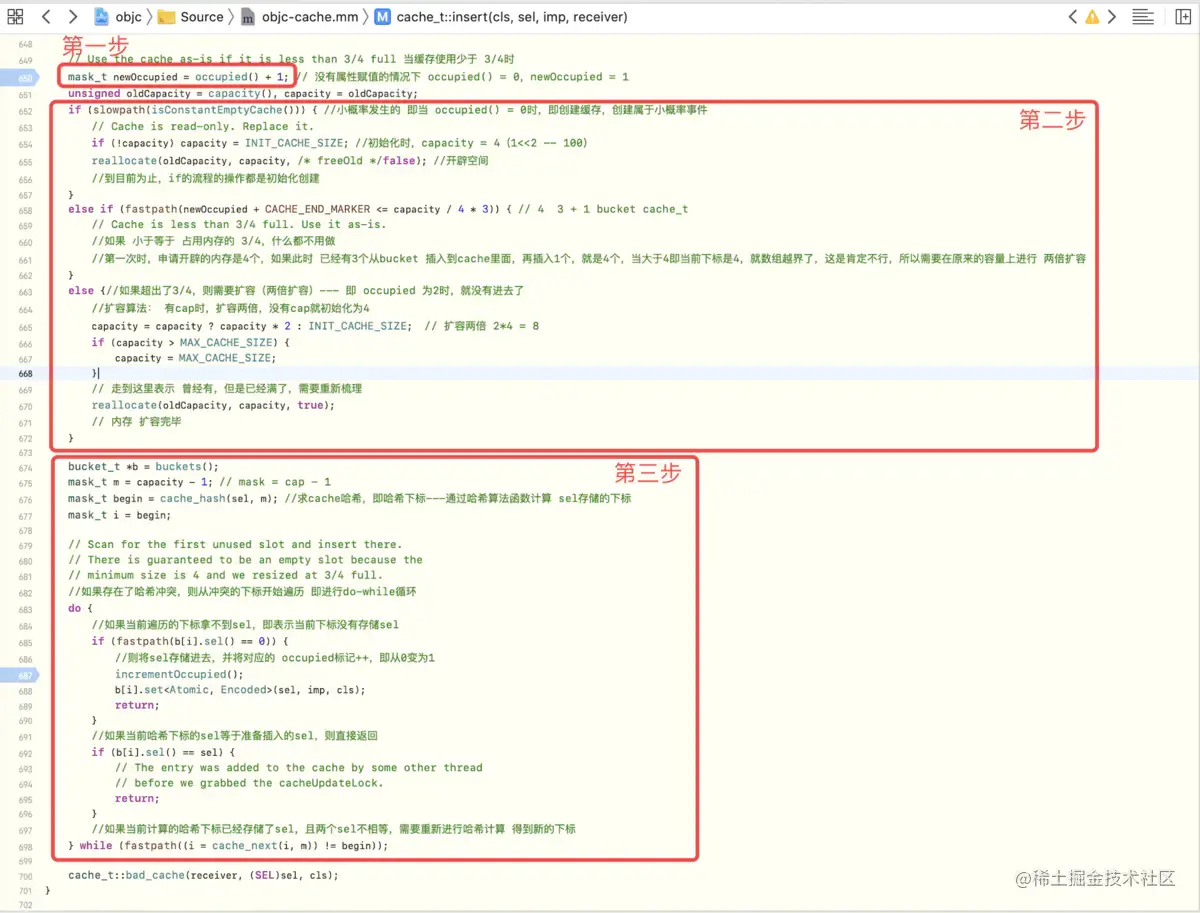Jump to previous issue arrow
The width and height of the screenshot is (1200, 913).
click(1073, 17)
